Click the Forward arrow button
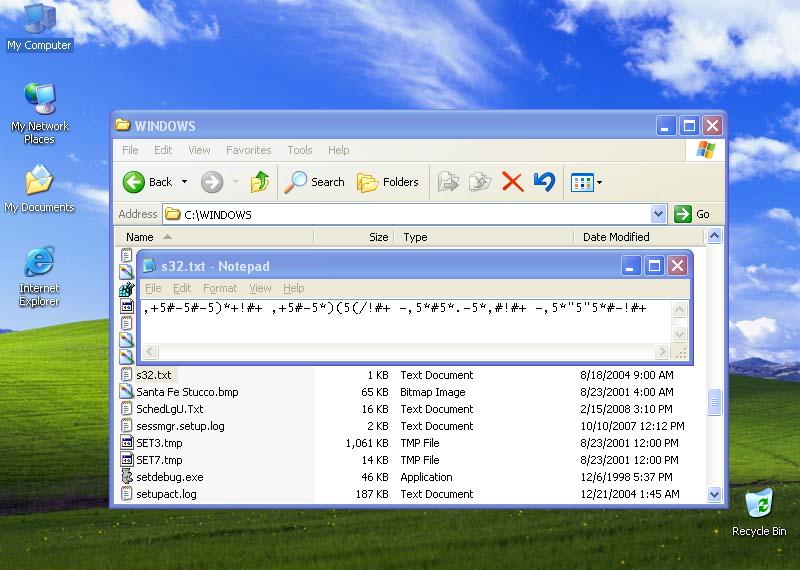Screen dimensions: 800x570 [x=212, y=182]
